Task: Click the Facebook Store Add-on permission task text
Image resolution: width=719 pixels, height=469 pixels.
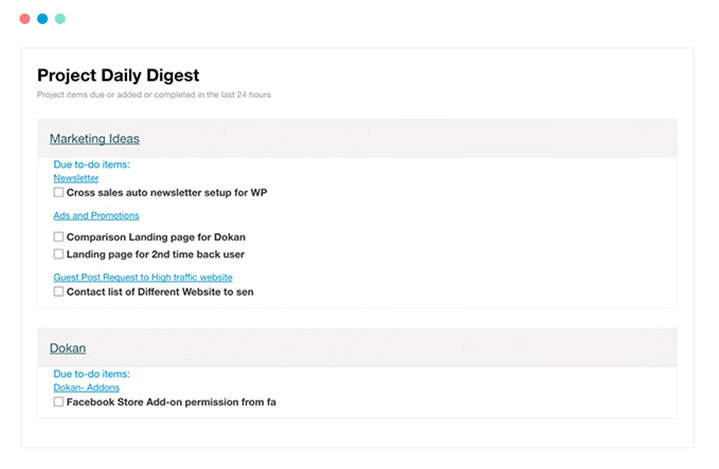Action: (171, 402)
